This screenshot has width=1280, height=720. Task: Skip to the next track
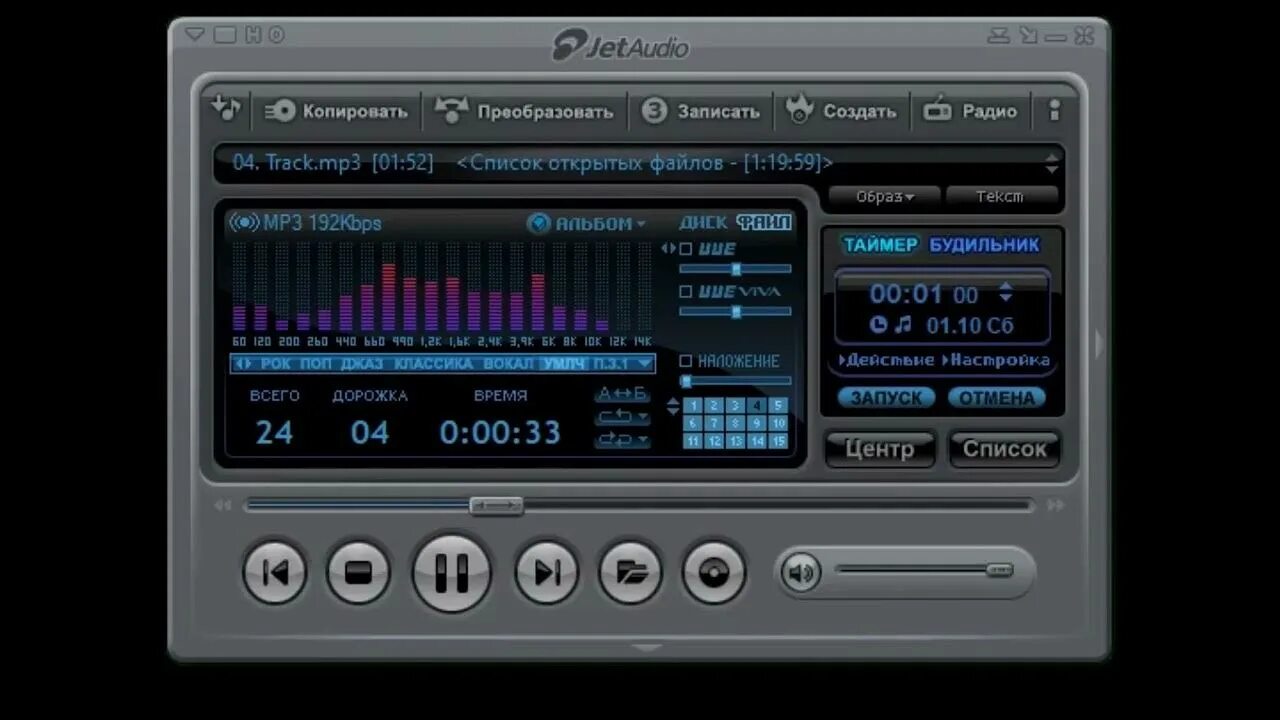pyautogui.click(x=546, y=572)
